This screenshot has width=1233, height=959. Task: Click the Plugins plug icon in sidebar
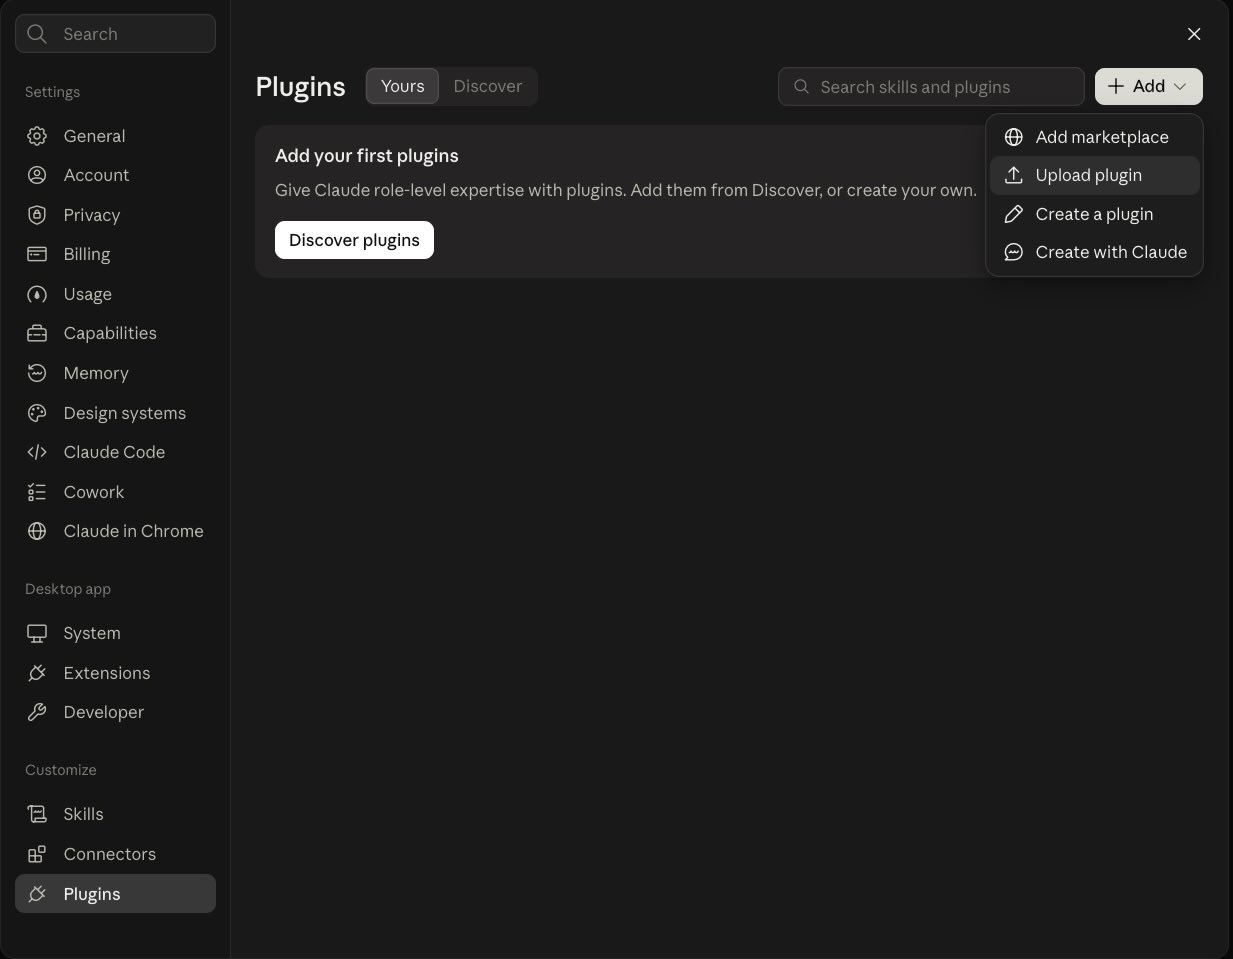[37, 894]
